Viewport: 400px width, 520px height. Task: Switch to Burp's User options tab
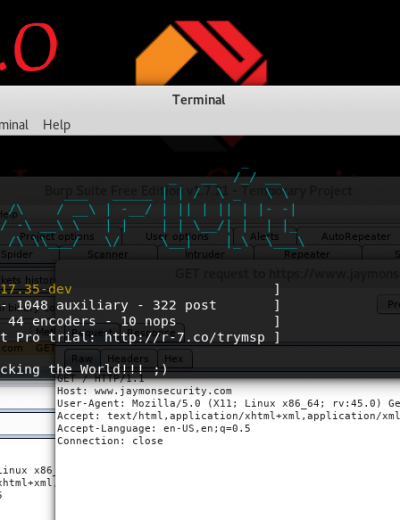[177, 237]
